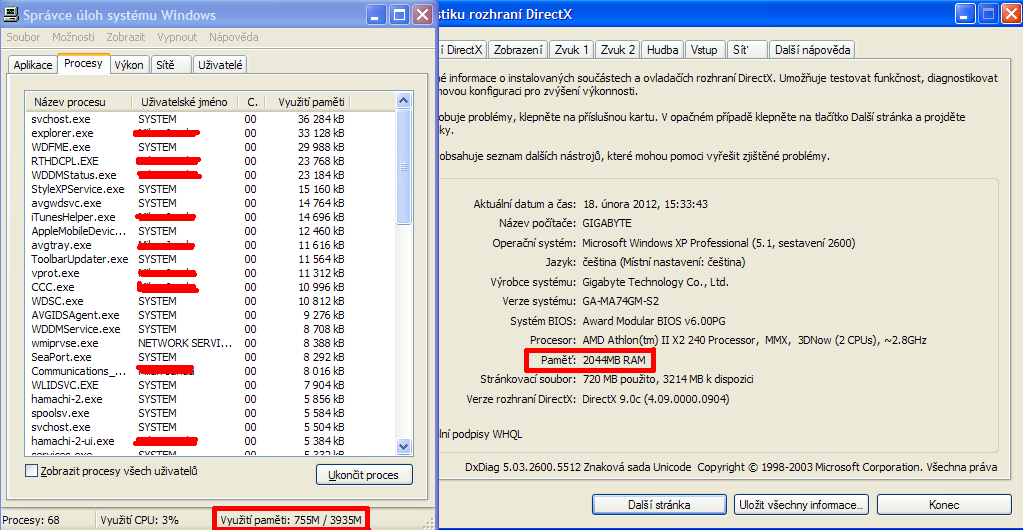1023x530 pixels.
Task: Select the RTHDCPL.EXE process
Action: coord(210,161)
